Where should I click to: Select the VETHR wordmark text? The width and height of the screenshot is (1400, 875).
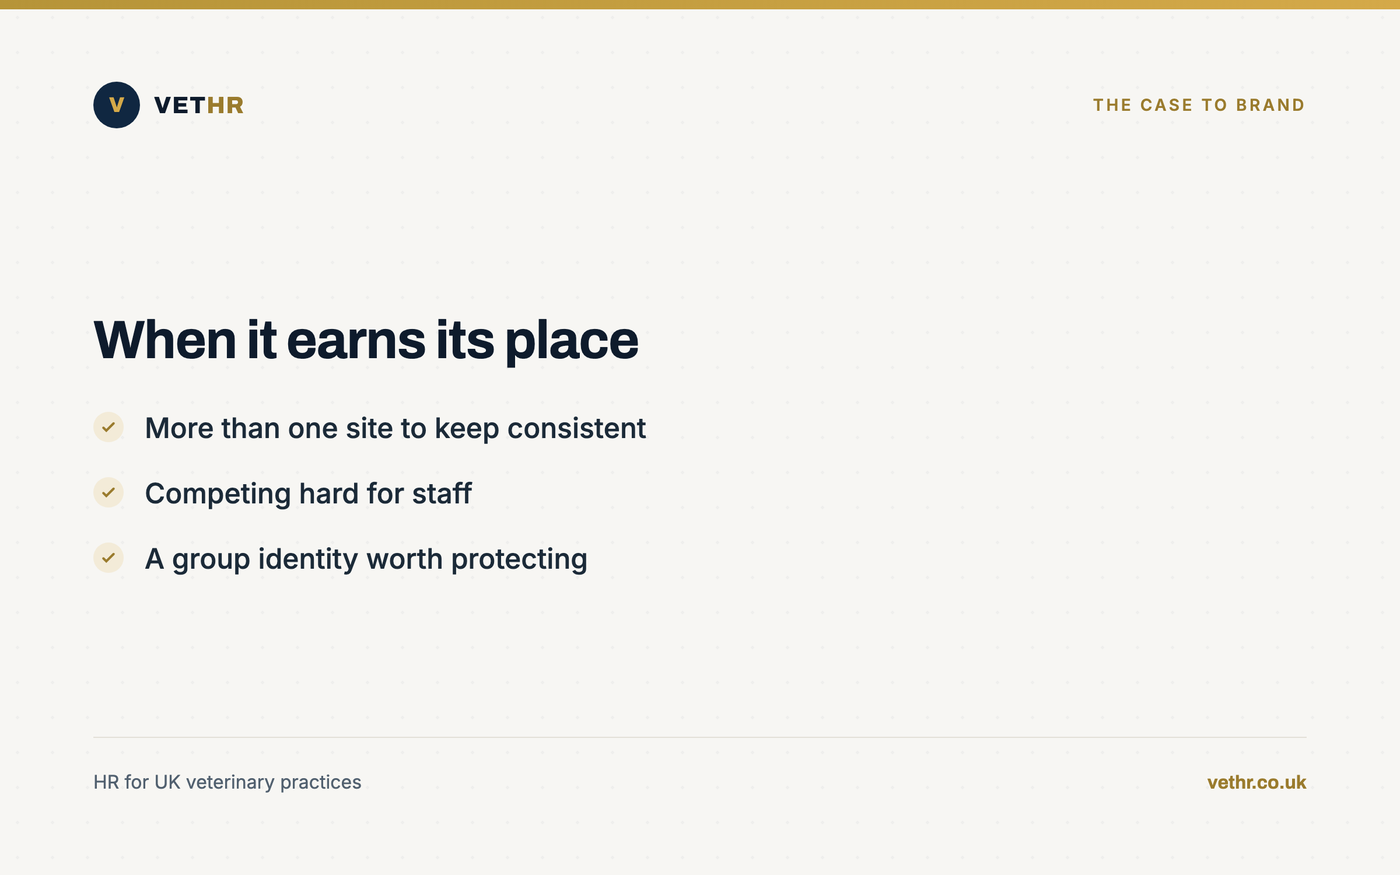[x=199, y=105]
